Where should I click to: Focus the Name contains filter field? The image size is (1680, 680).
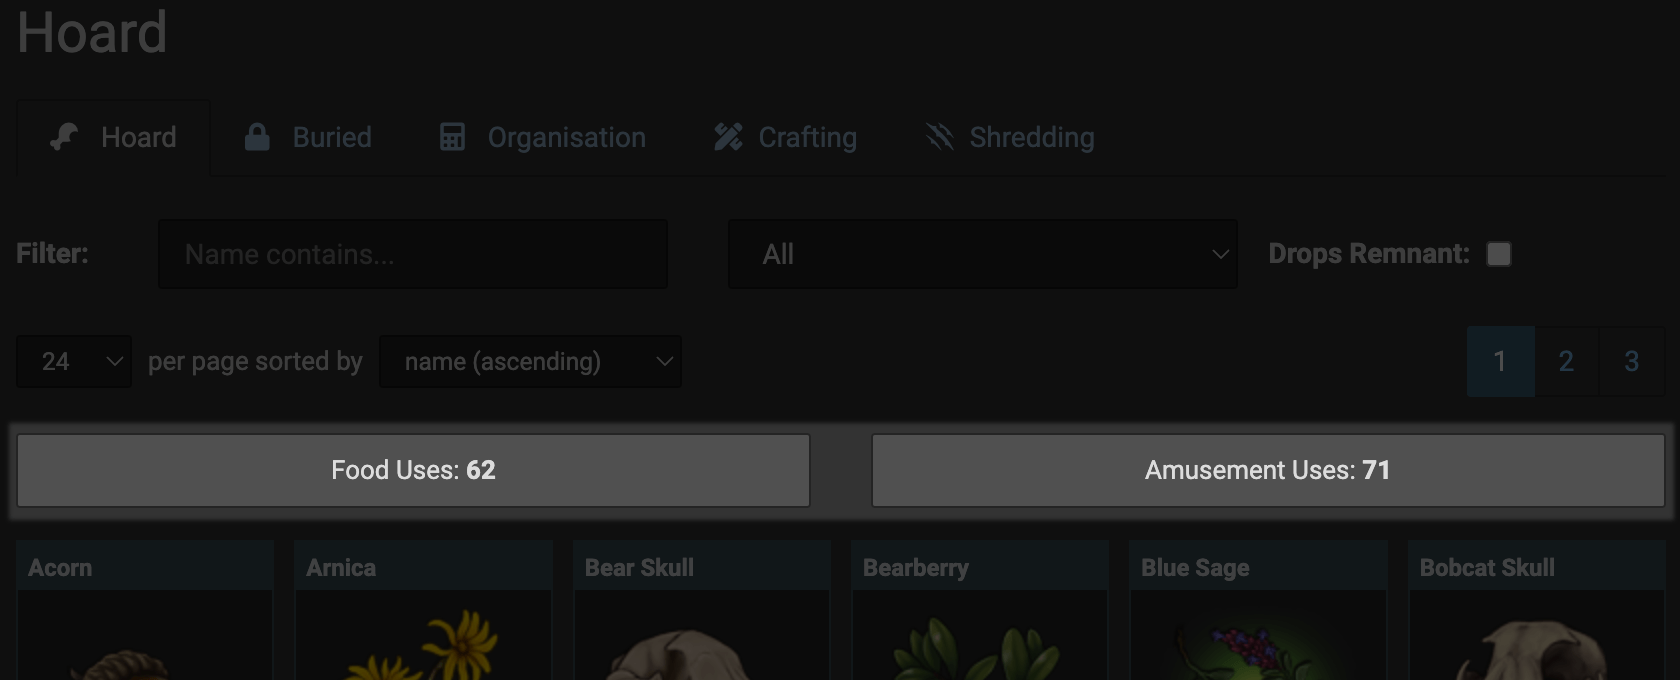(412, 254)
